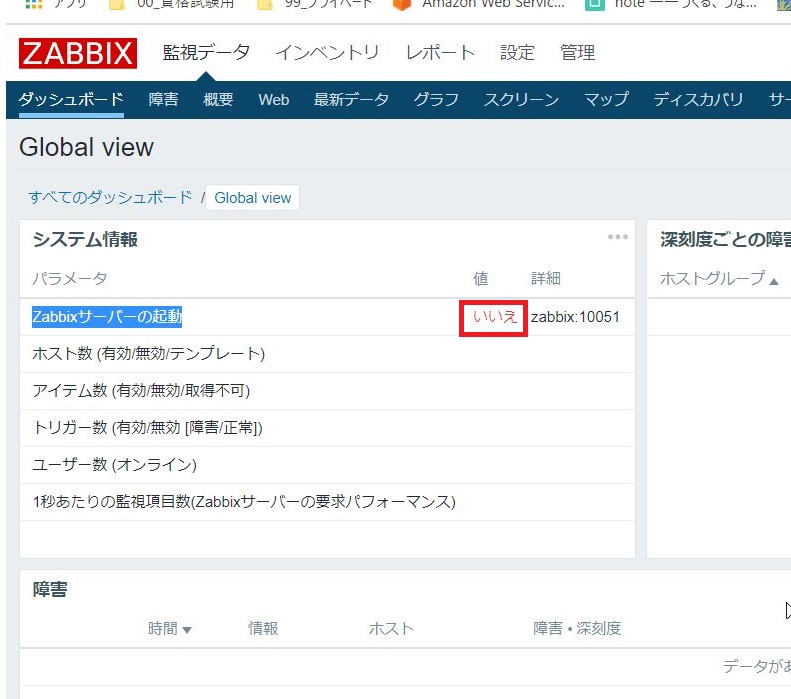This screenshot has width=791, height=699.
Task: Go to the 障害 submenu tab
Action: point(163,99)
